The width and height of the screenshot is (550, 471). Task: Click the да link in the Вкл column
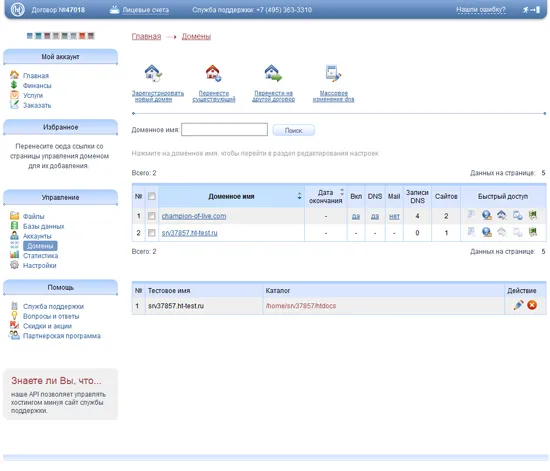pyautogui.click(x=356, y=216)
